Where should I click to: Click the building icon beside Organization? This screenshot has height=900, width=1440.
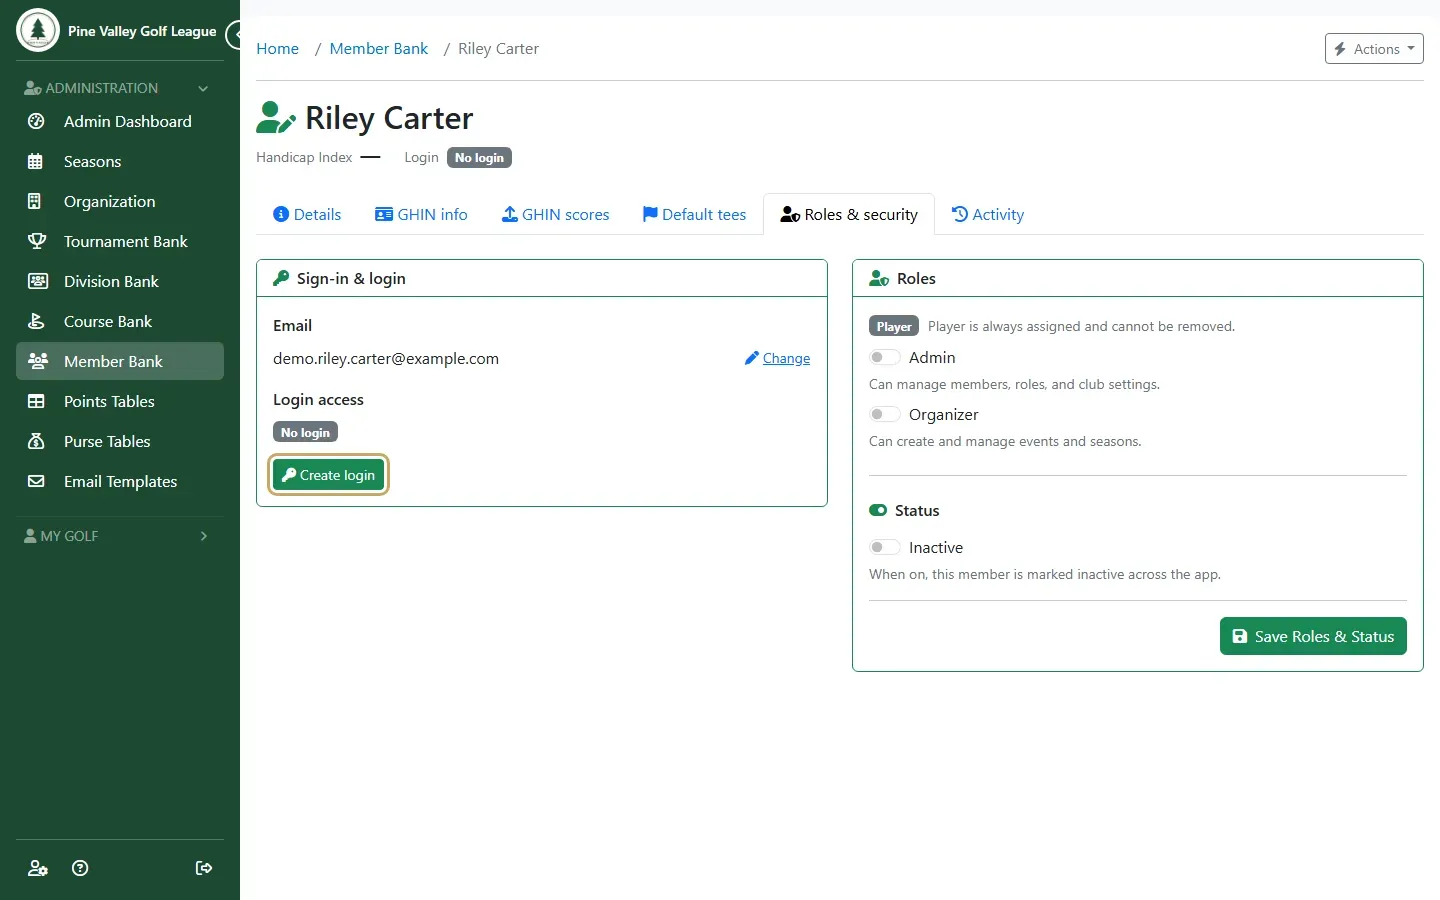36,201
